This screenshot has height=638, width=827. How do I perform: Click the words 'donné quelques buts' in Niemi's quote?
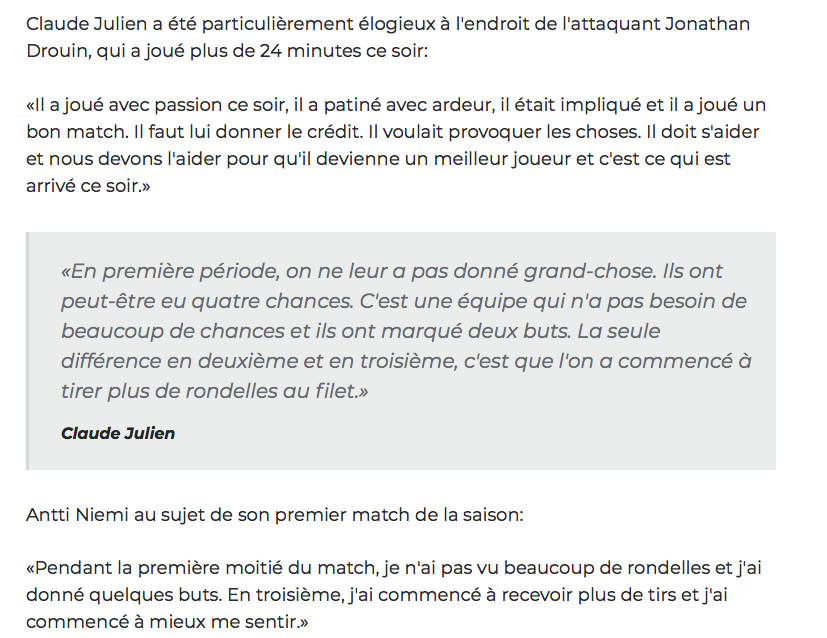(124, 595)
